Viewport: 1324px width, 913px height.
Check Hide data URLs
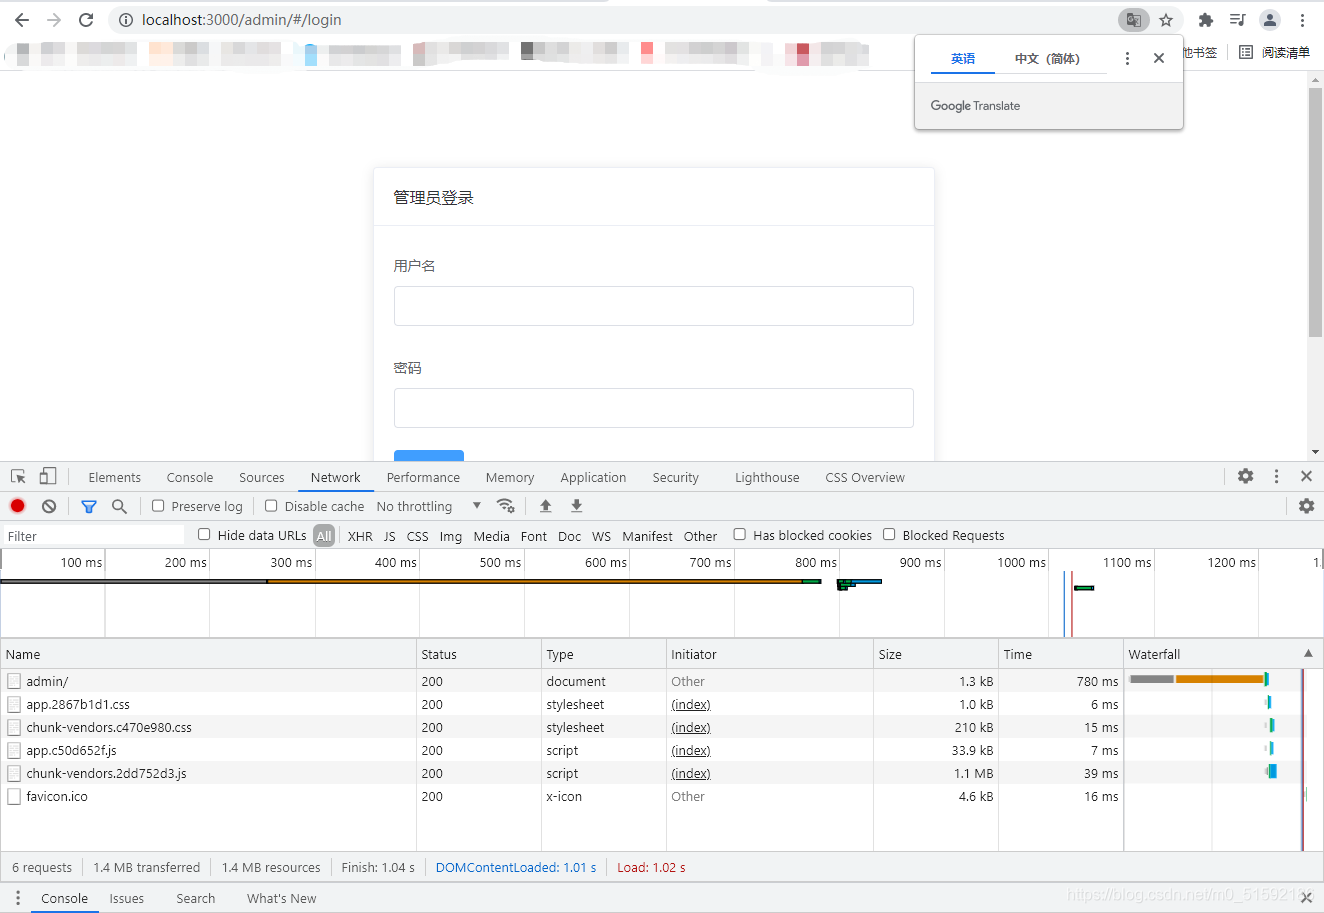[x=204, y=535]
